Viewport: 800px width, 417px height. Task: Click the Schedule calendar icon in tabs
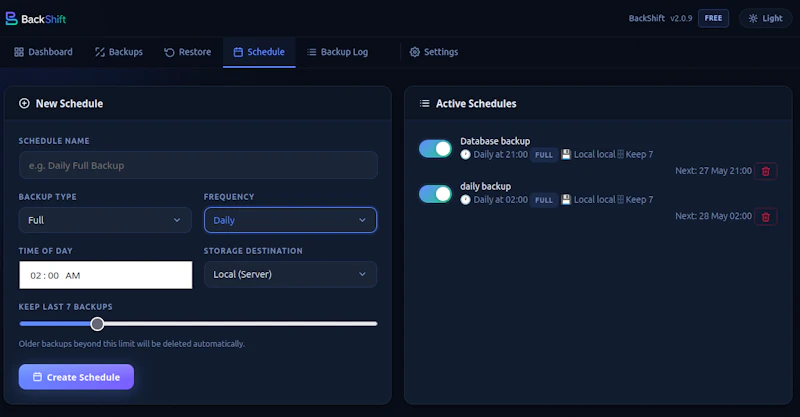(238, 52)
